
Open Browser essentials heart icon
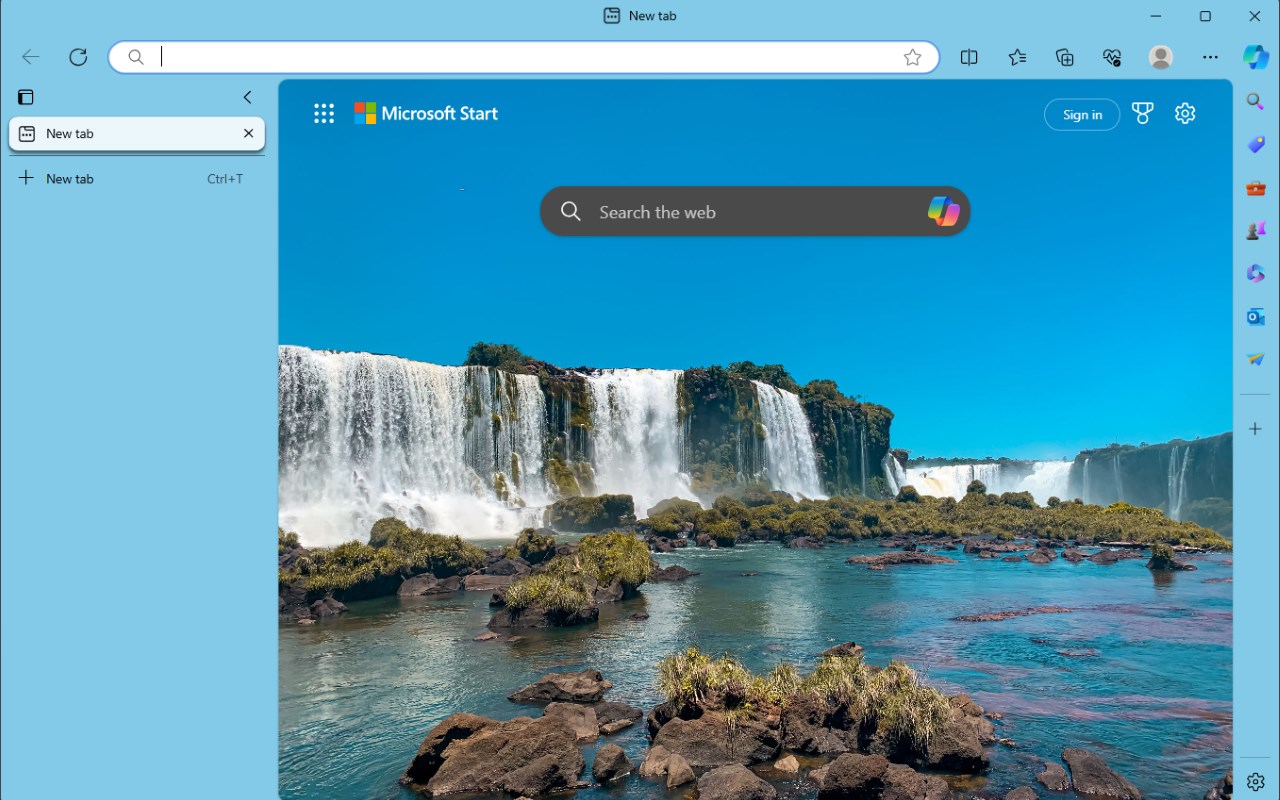tap(1113, 57)
